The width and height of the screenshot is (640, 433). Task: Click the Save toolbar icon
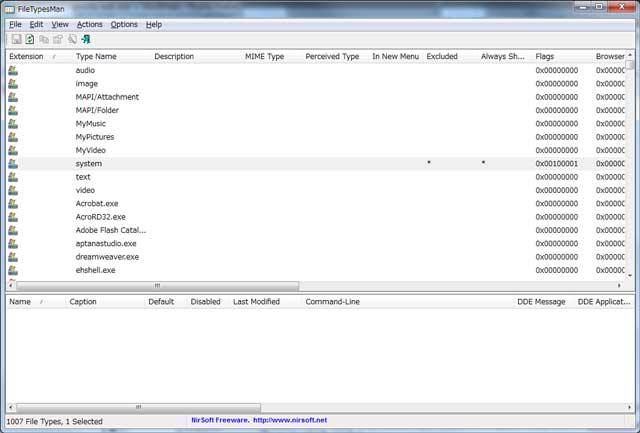(x=16, y=39)
